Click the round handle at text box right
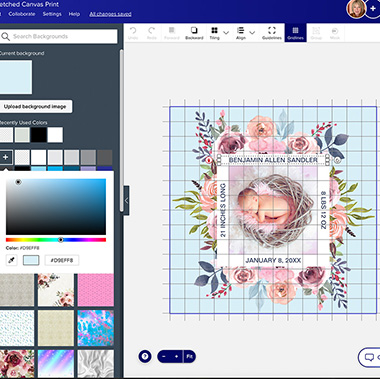Screen dimensions: 380x379 [337, 160]
